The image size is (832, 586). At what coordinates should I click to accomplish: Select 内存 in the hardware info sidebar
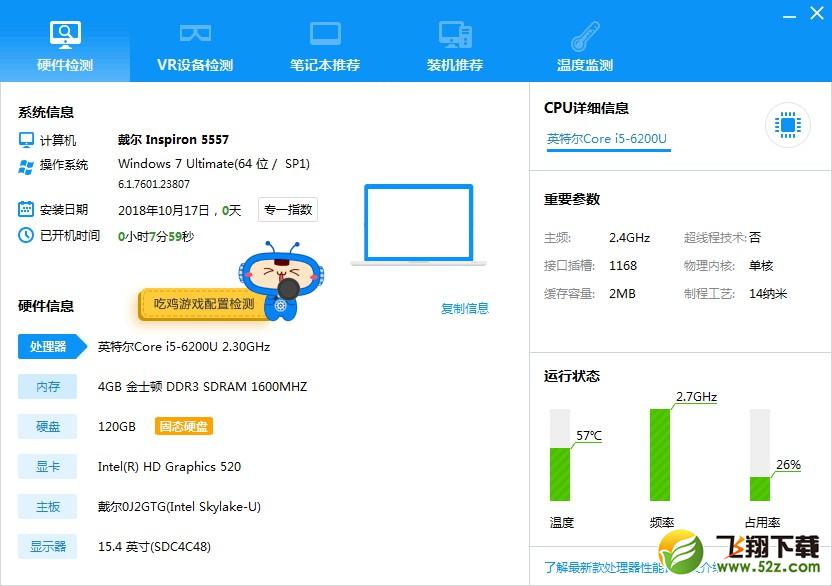pyautogui.click(x=47, y=386)
